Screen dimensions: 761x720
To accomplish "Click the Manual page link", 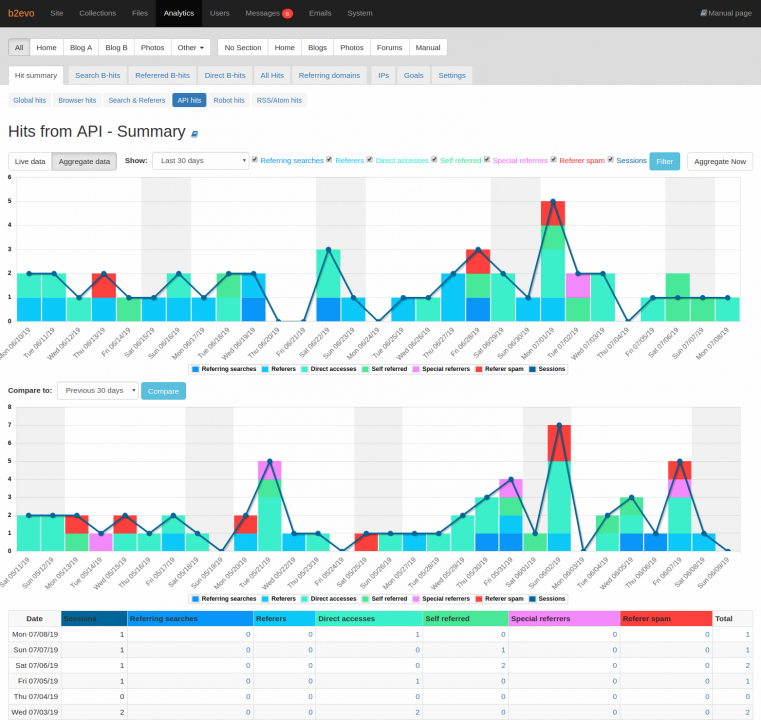I will [726, 13].
